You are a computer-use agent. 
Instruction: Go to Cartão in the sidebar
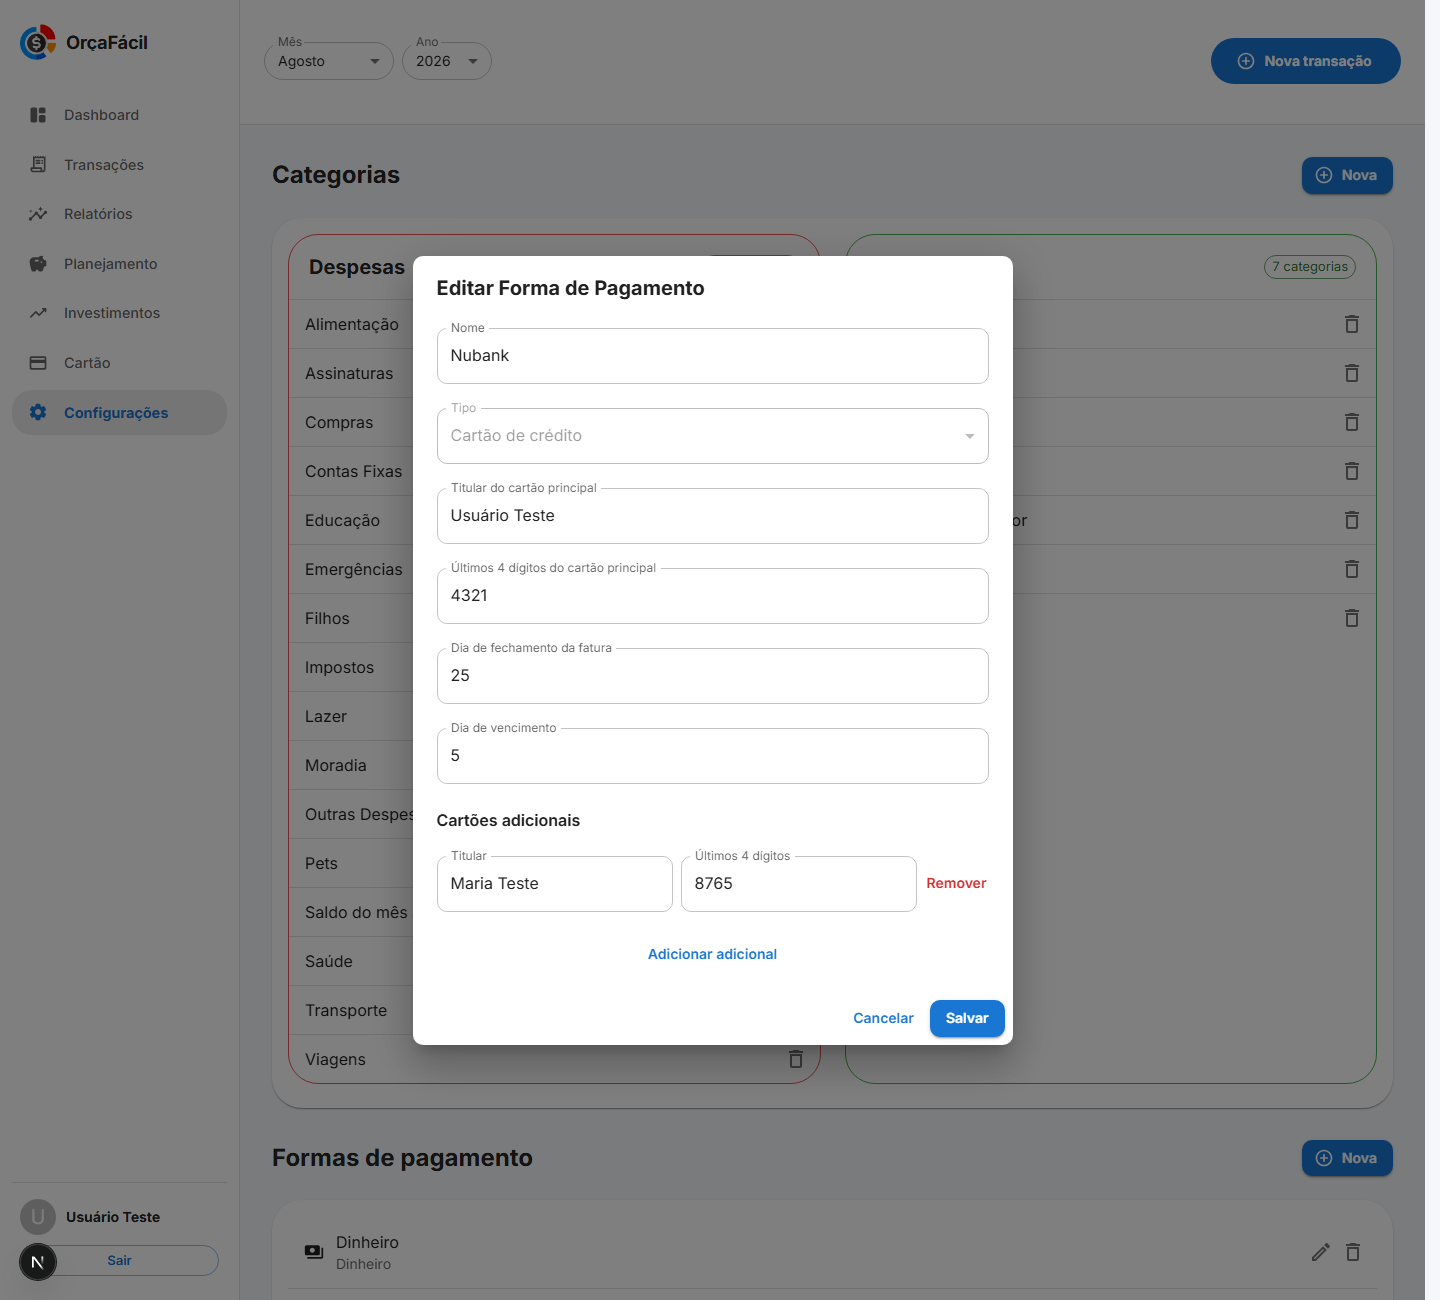(119, 363)
